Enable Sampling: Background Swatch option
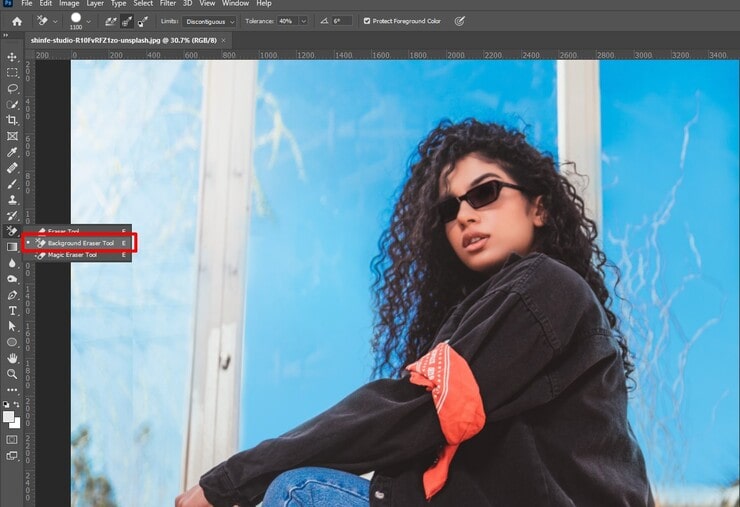 point(143,21)
